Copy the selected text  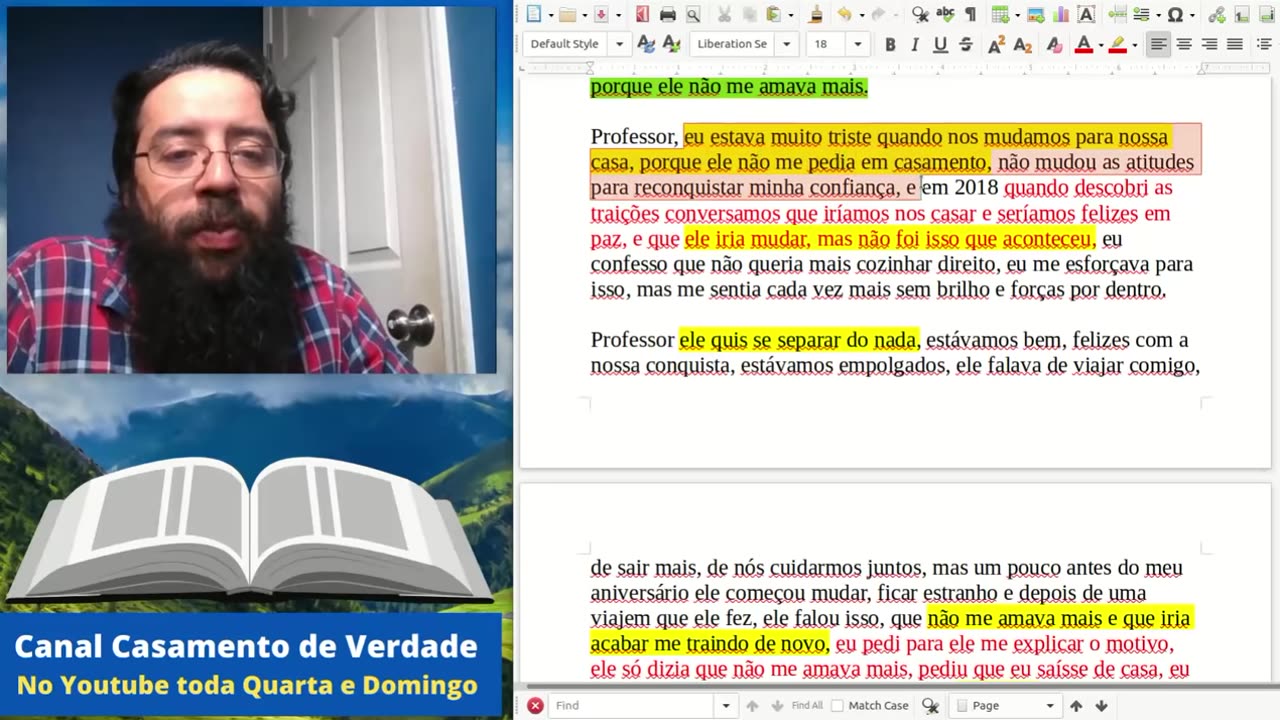(749, 14)
